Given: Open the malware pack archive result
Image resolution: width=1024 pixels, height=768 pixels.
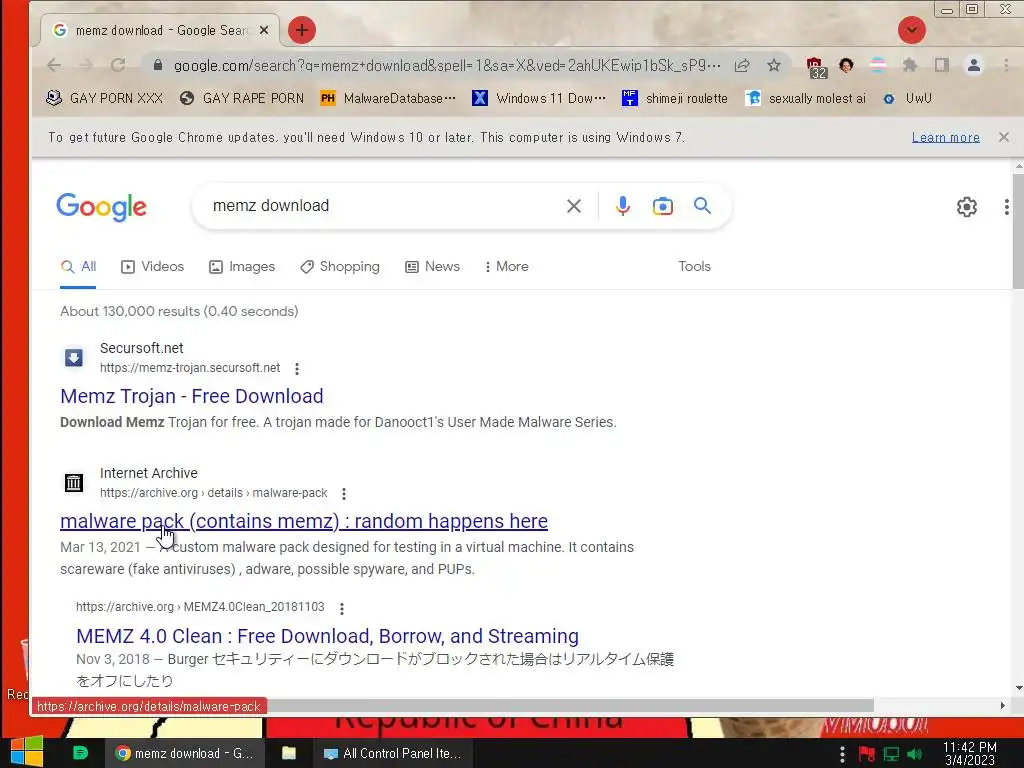Looking at the screenshot, I should point(304,521).
